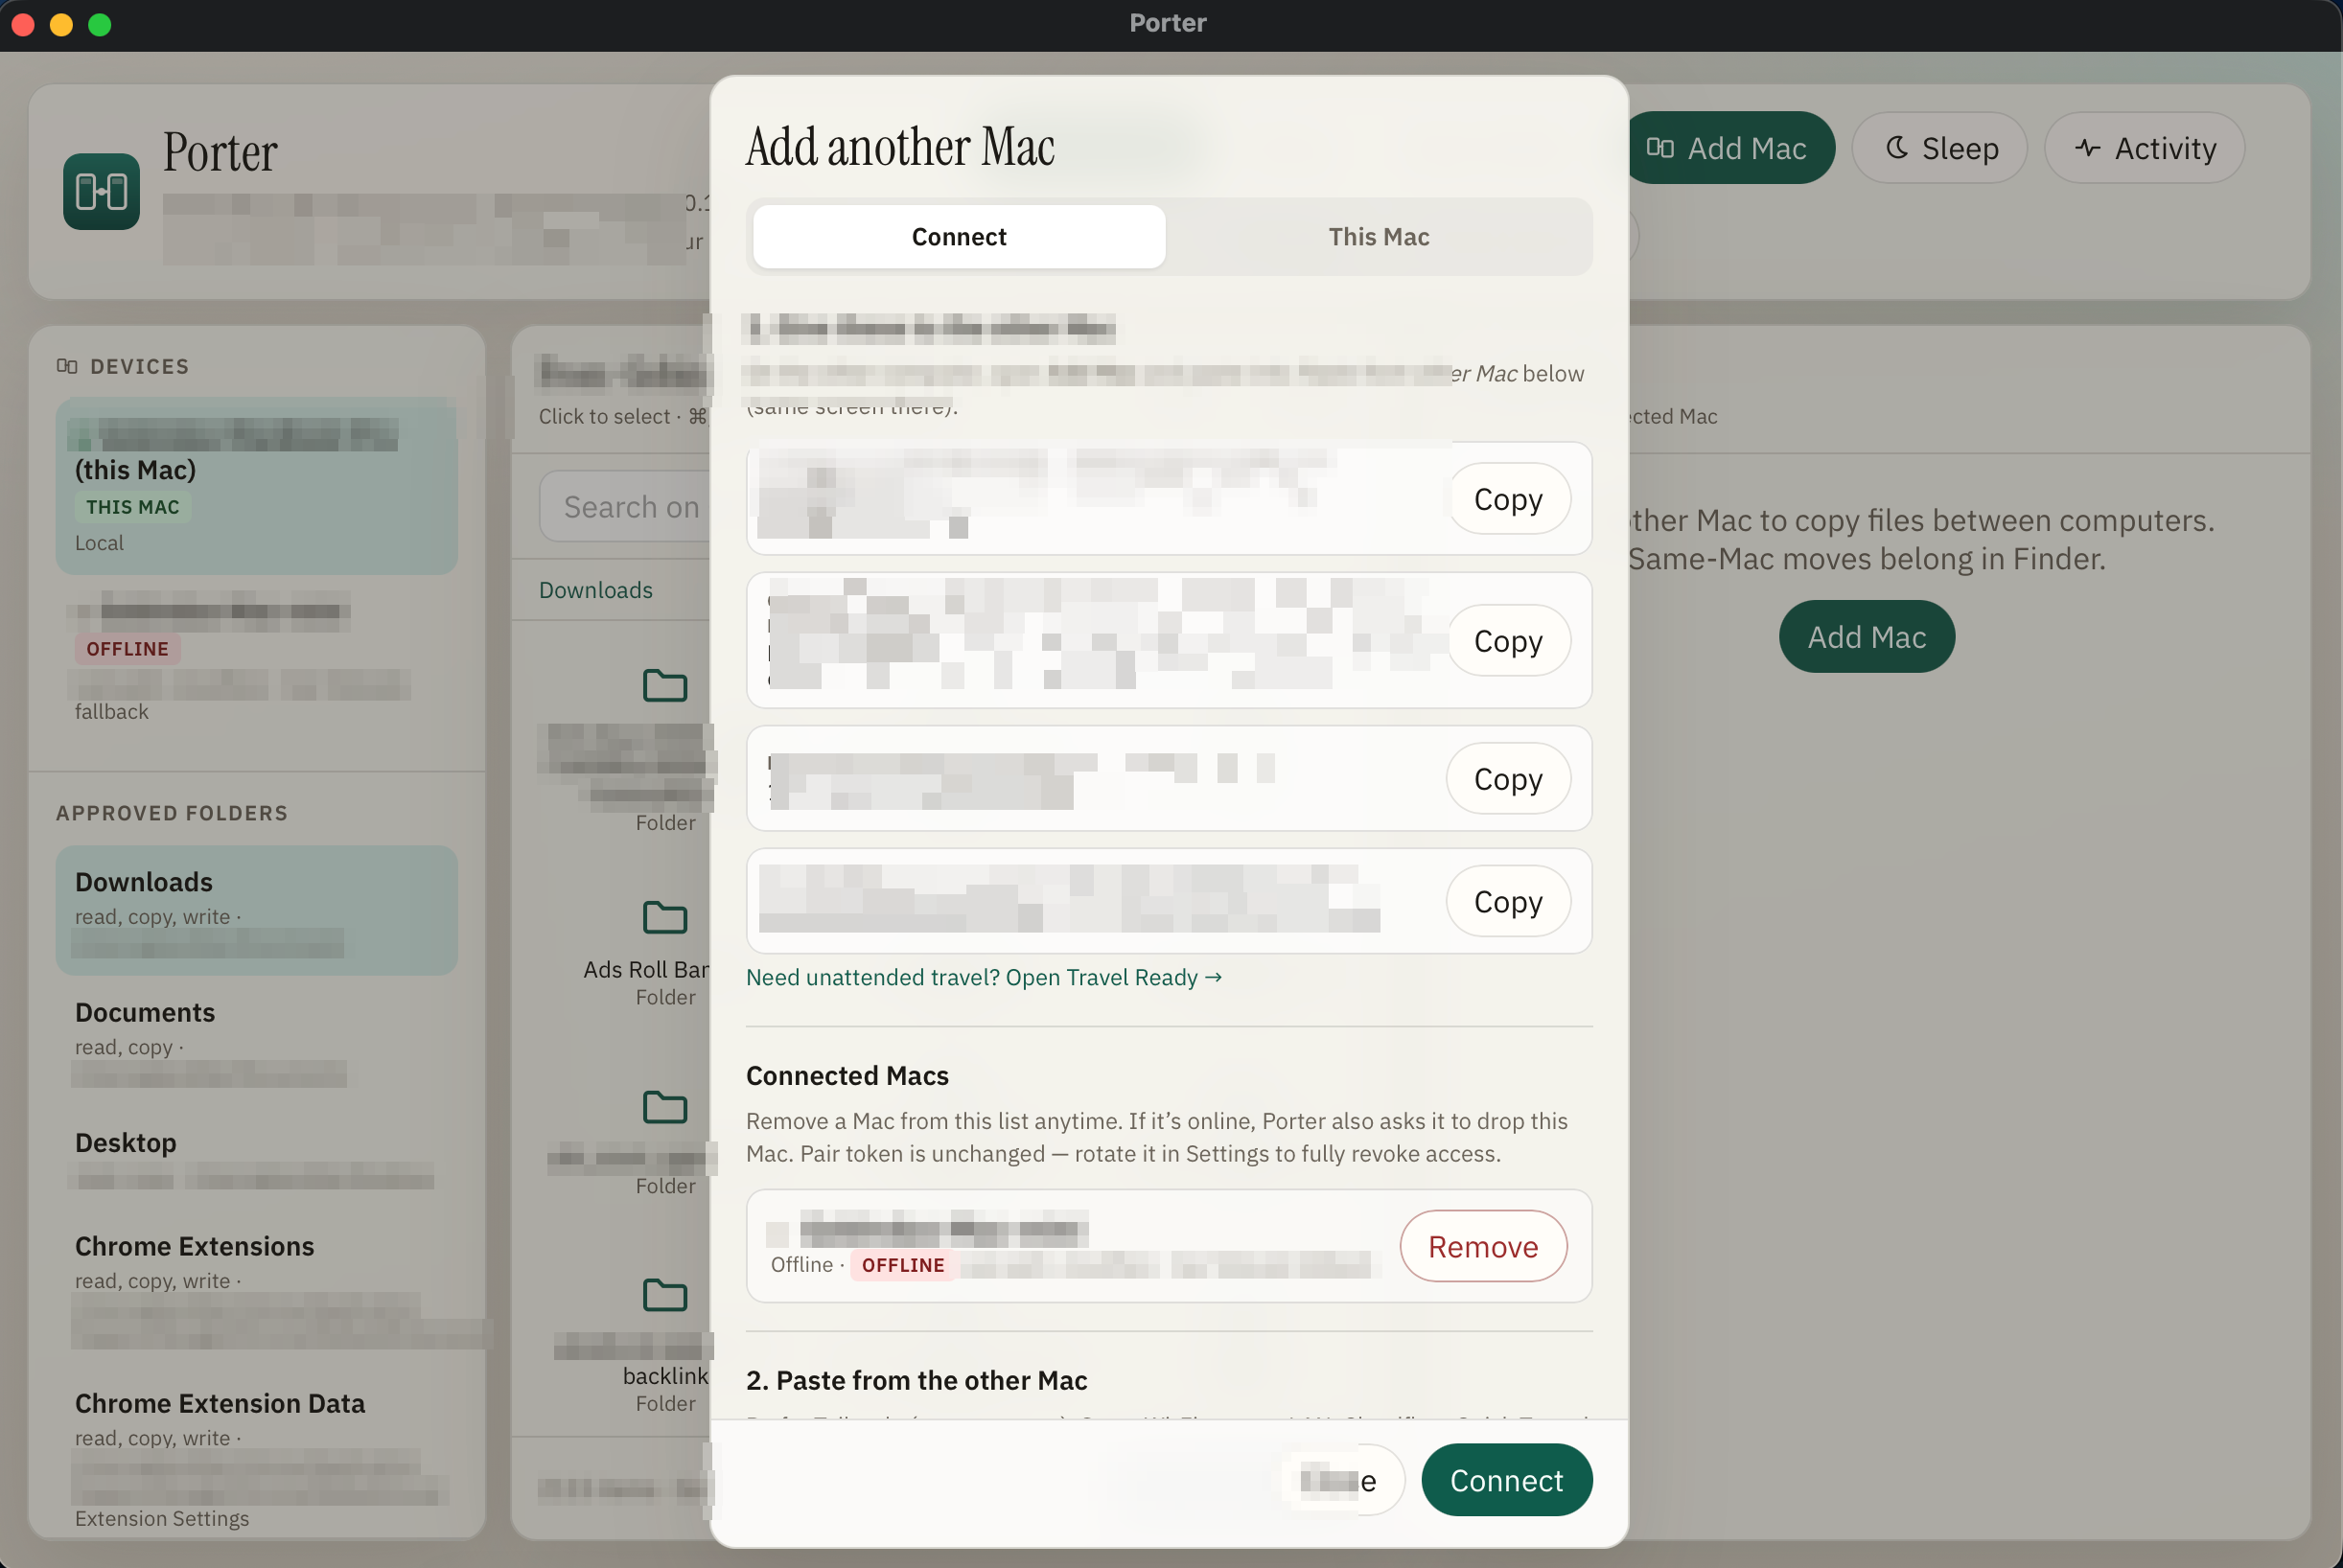
Task: Select the folder icon above Ads Roll Bar
Action: [x=665, y=917]
